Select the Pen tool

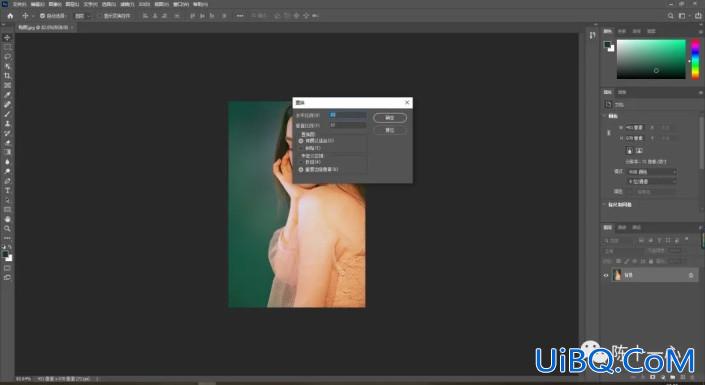(x=7, y=181)
